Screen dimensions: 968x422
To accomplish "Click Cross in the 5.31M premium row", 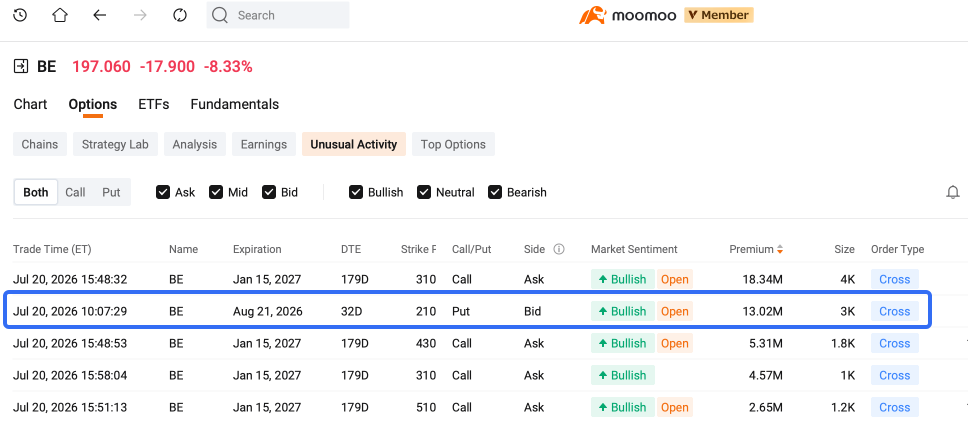I will coord(895,344).
